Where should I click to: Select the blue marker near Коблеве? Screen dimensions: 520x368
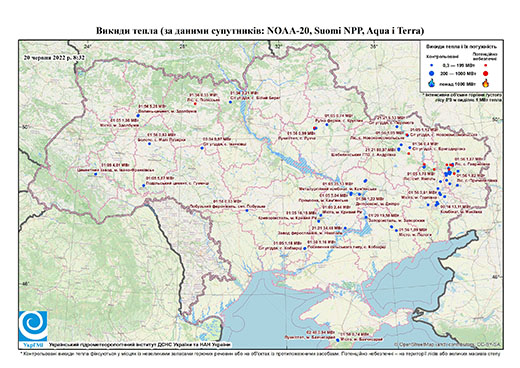pos(305,248)
